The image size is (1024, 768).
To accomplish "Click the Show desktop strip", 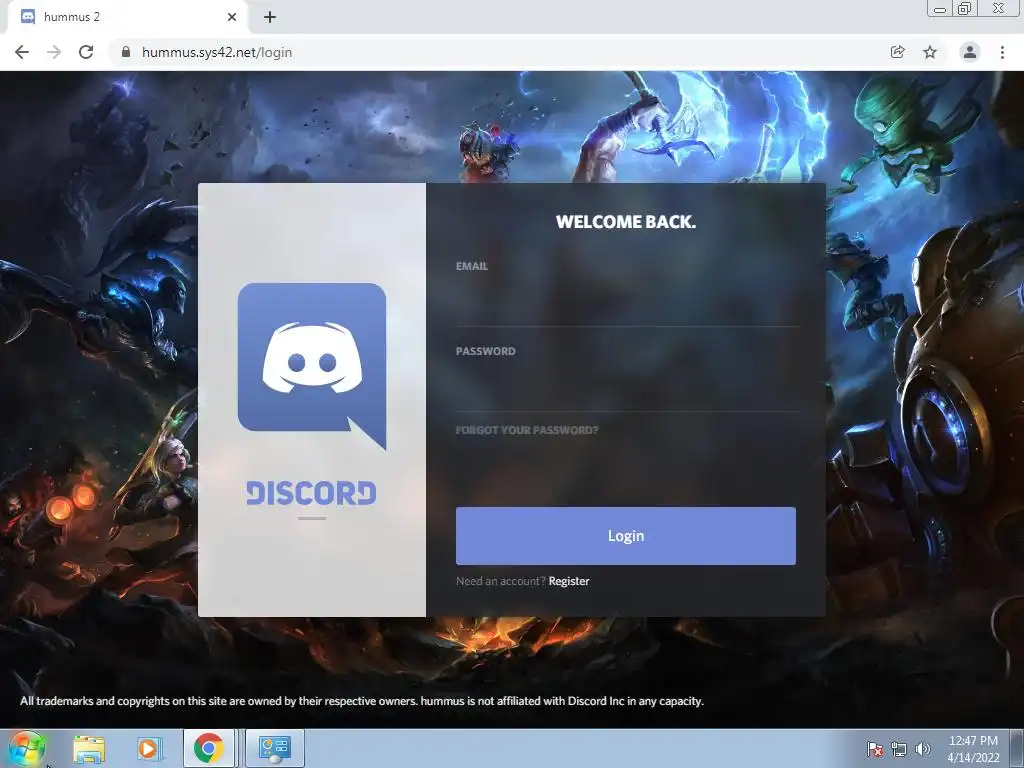I will coord(1017,748).
